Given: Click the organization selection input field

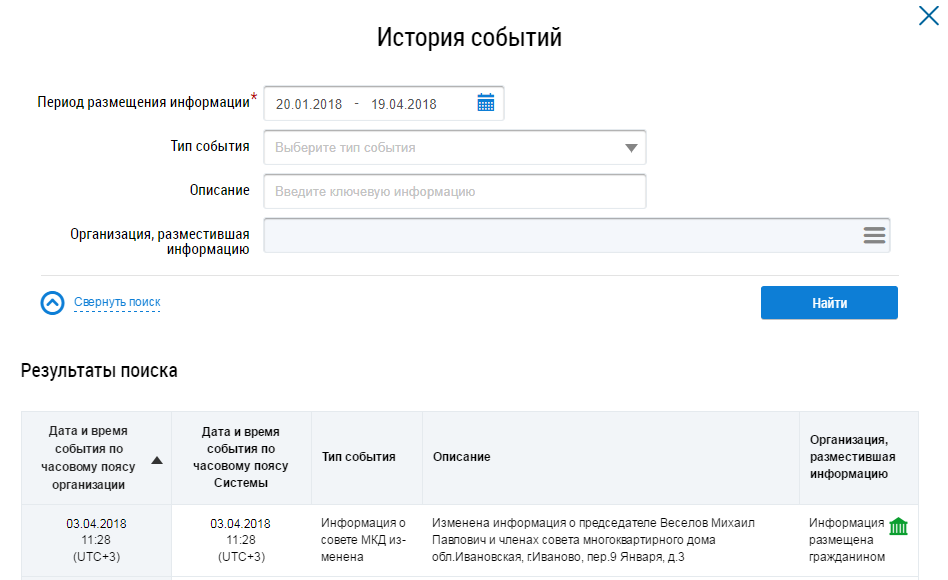Looking at the screenshot, I should (560, 235).
